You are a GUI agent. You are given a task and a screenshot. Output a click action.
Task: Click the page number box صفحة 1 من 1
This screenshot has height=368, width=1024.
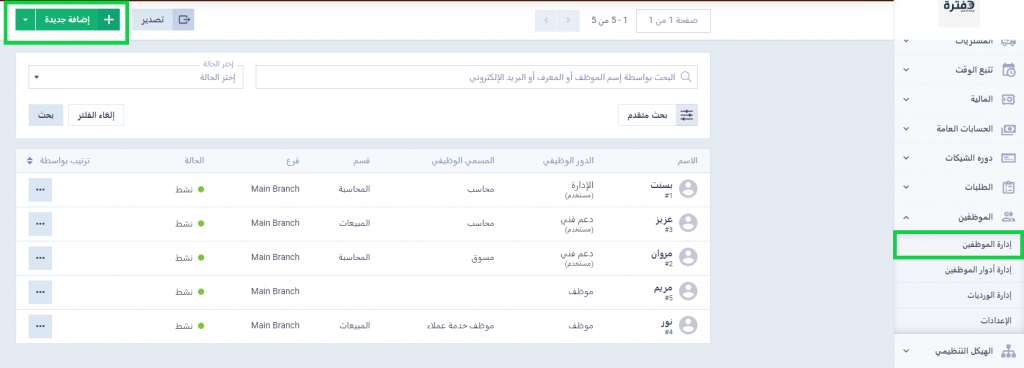[x=673, y=21]
